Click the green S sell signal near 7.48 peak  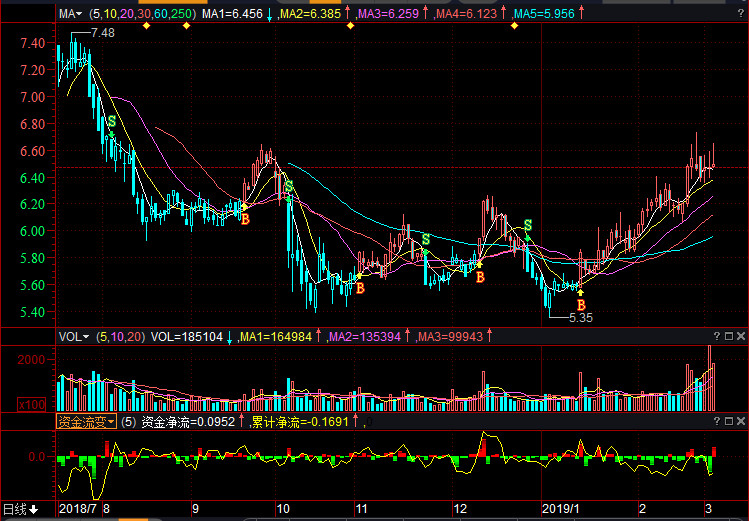coord(111,122)
